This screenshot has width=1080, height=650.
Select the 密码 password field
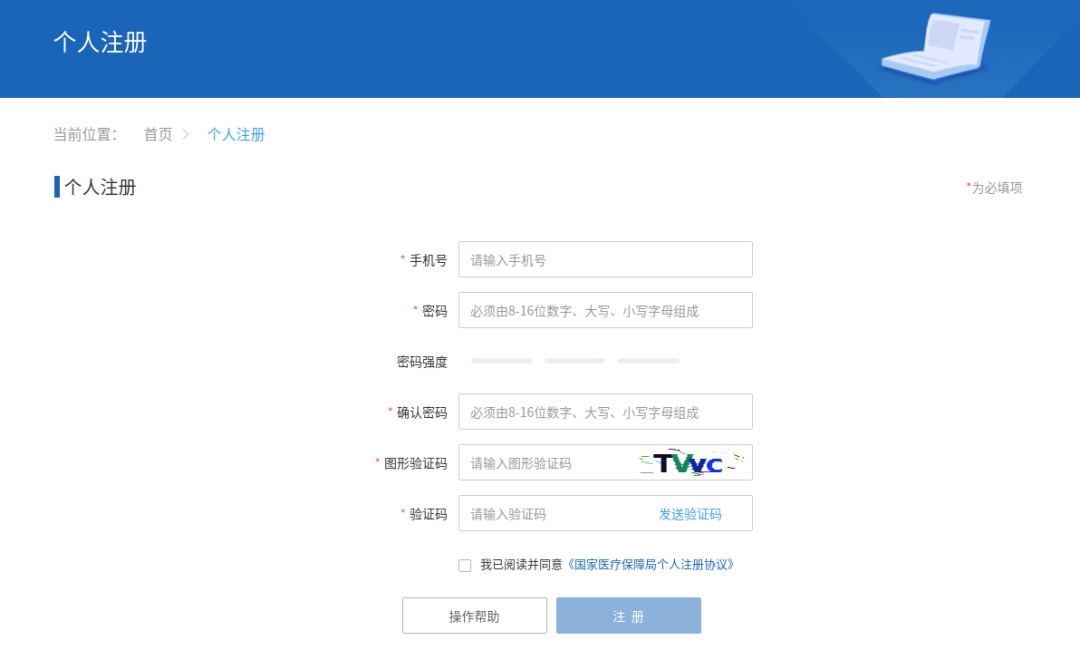tap(605, 310)
